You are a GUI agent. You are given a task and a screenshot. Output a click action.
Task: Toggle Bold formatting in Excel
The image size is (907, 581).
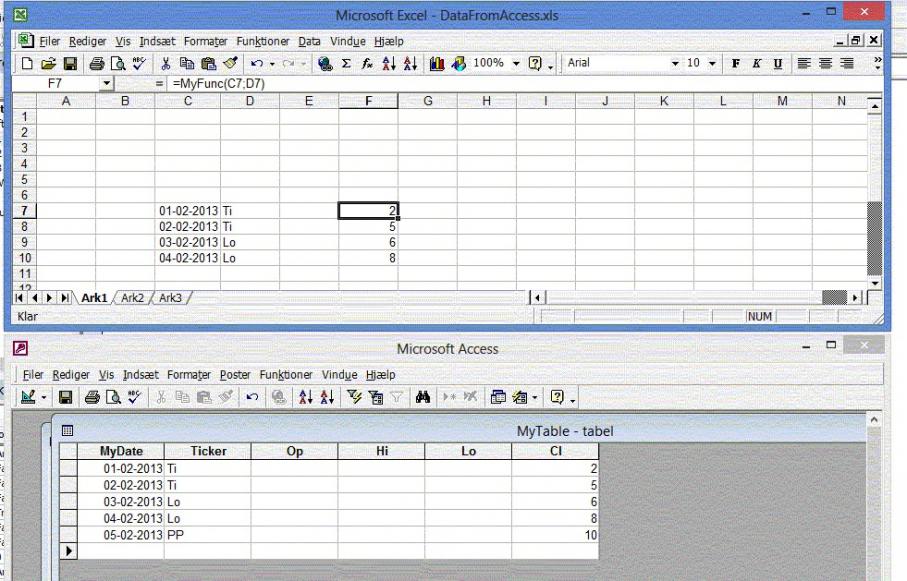[x=735, y=64]
